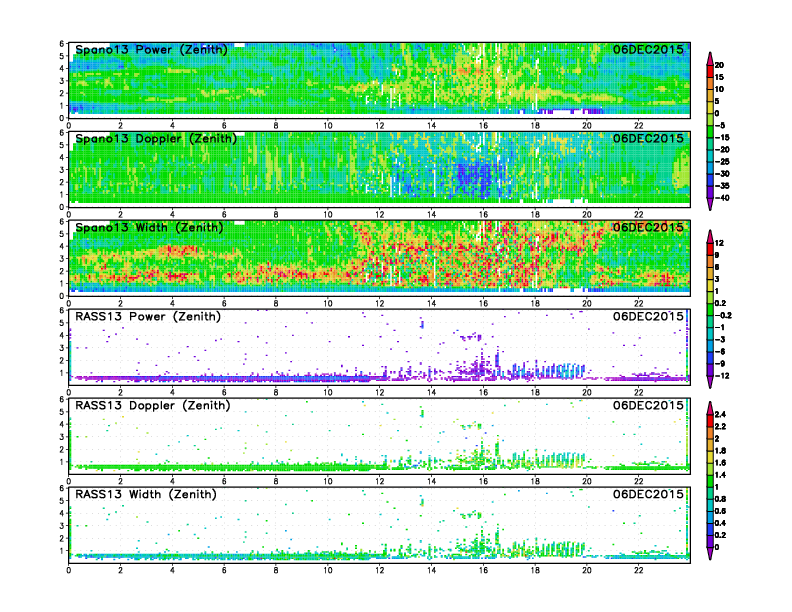This screenshot has width=792, height=612.
Task: Click the height 4 tick label of Spano13 Power panel
Action: [62, 68]
